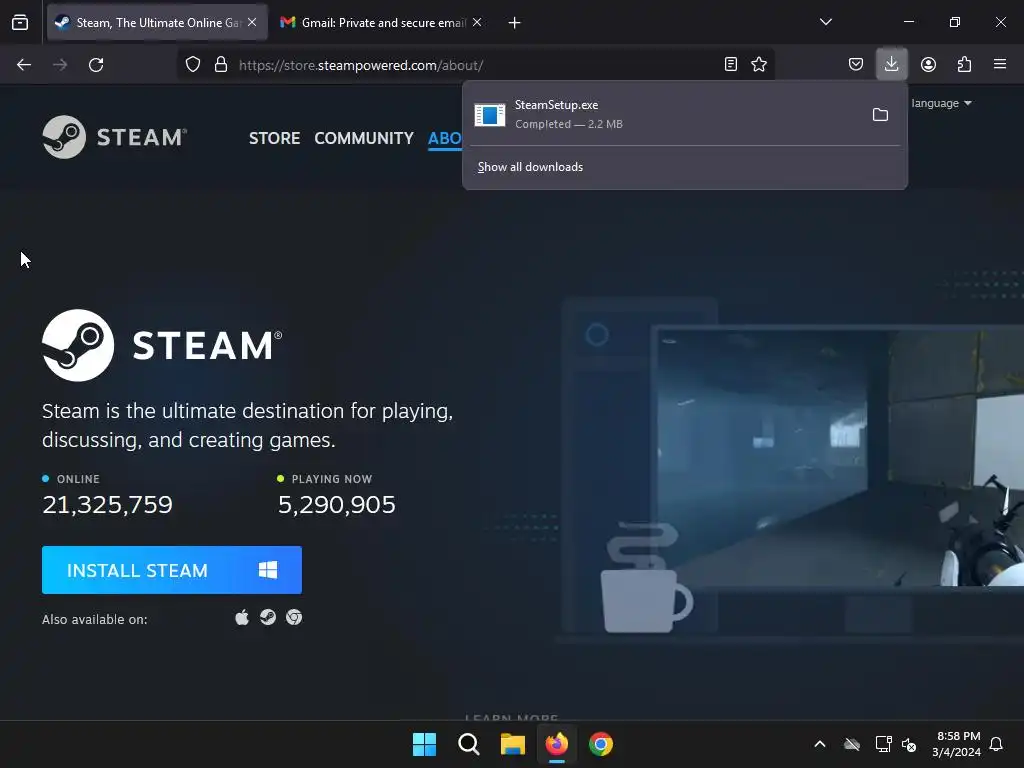Screen dimensions: 1024x768
Task: Show SteamSetup.exe in folder
Action: pyautogui.click(x=880, y=115)
